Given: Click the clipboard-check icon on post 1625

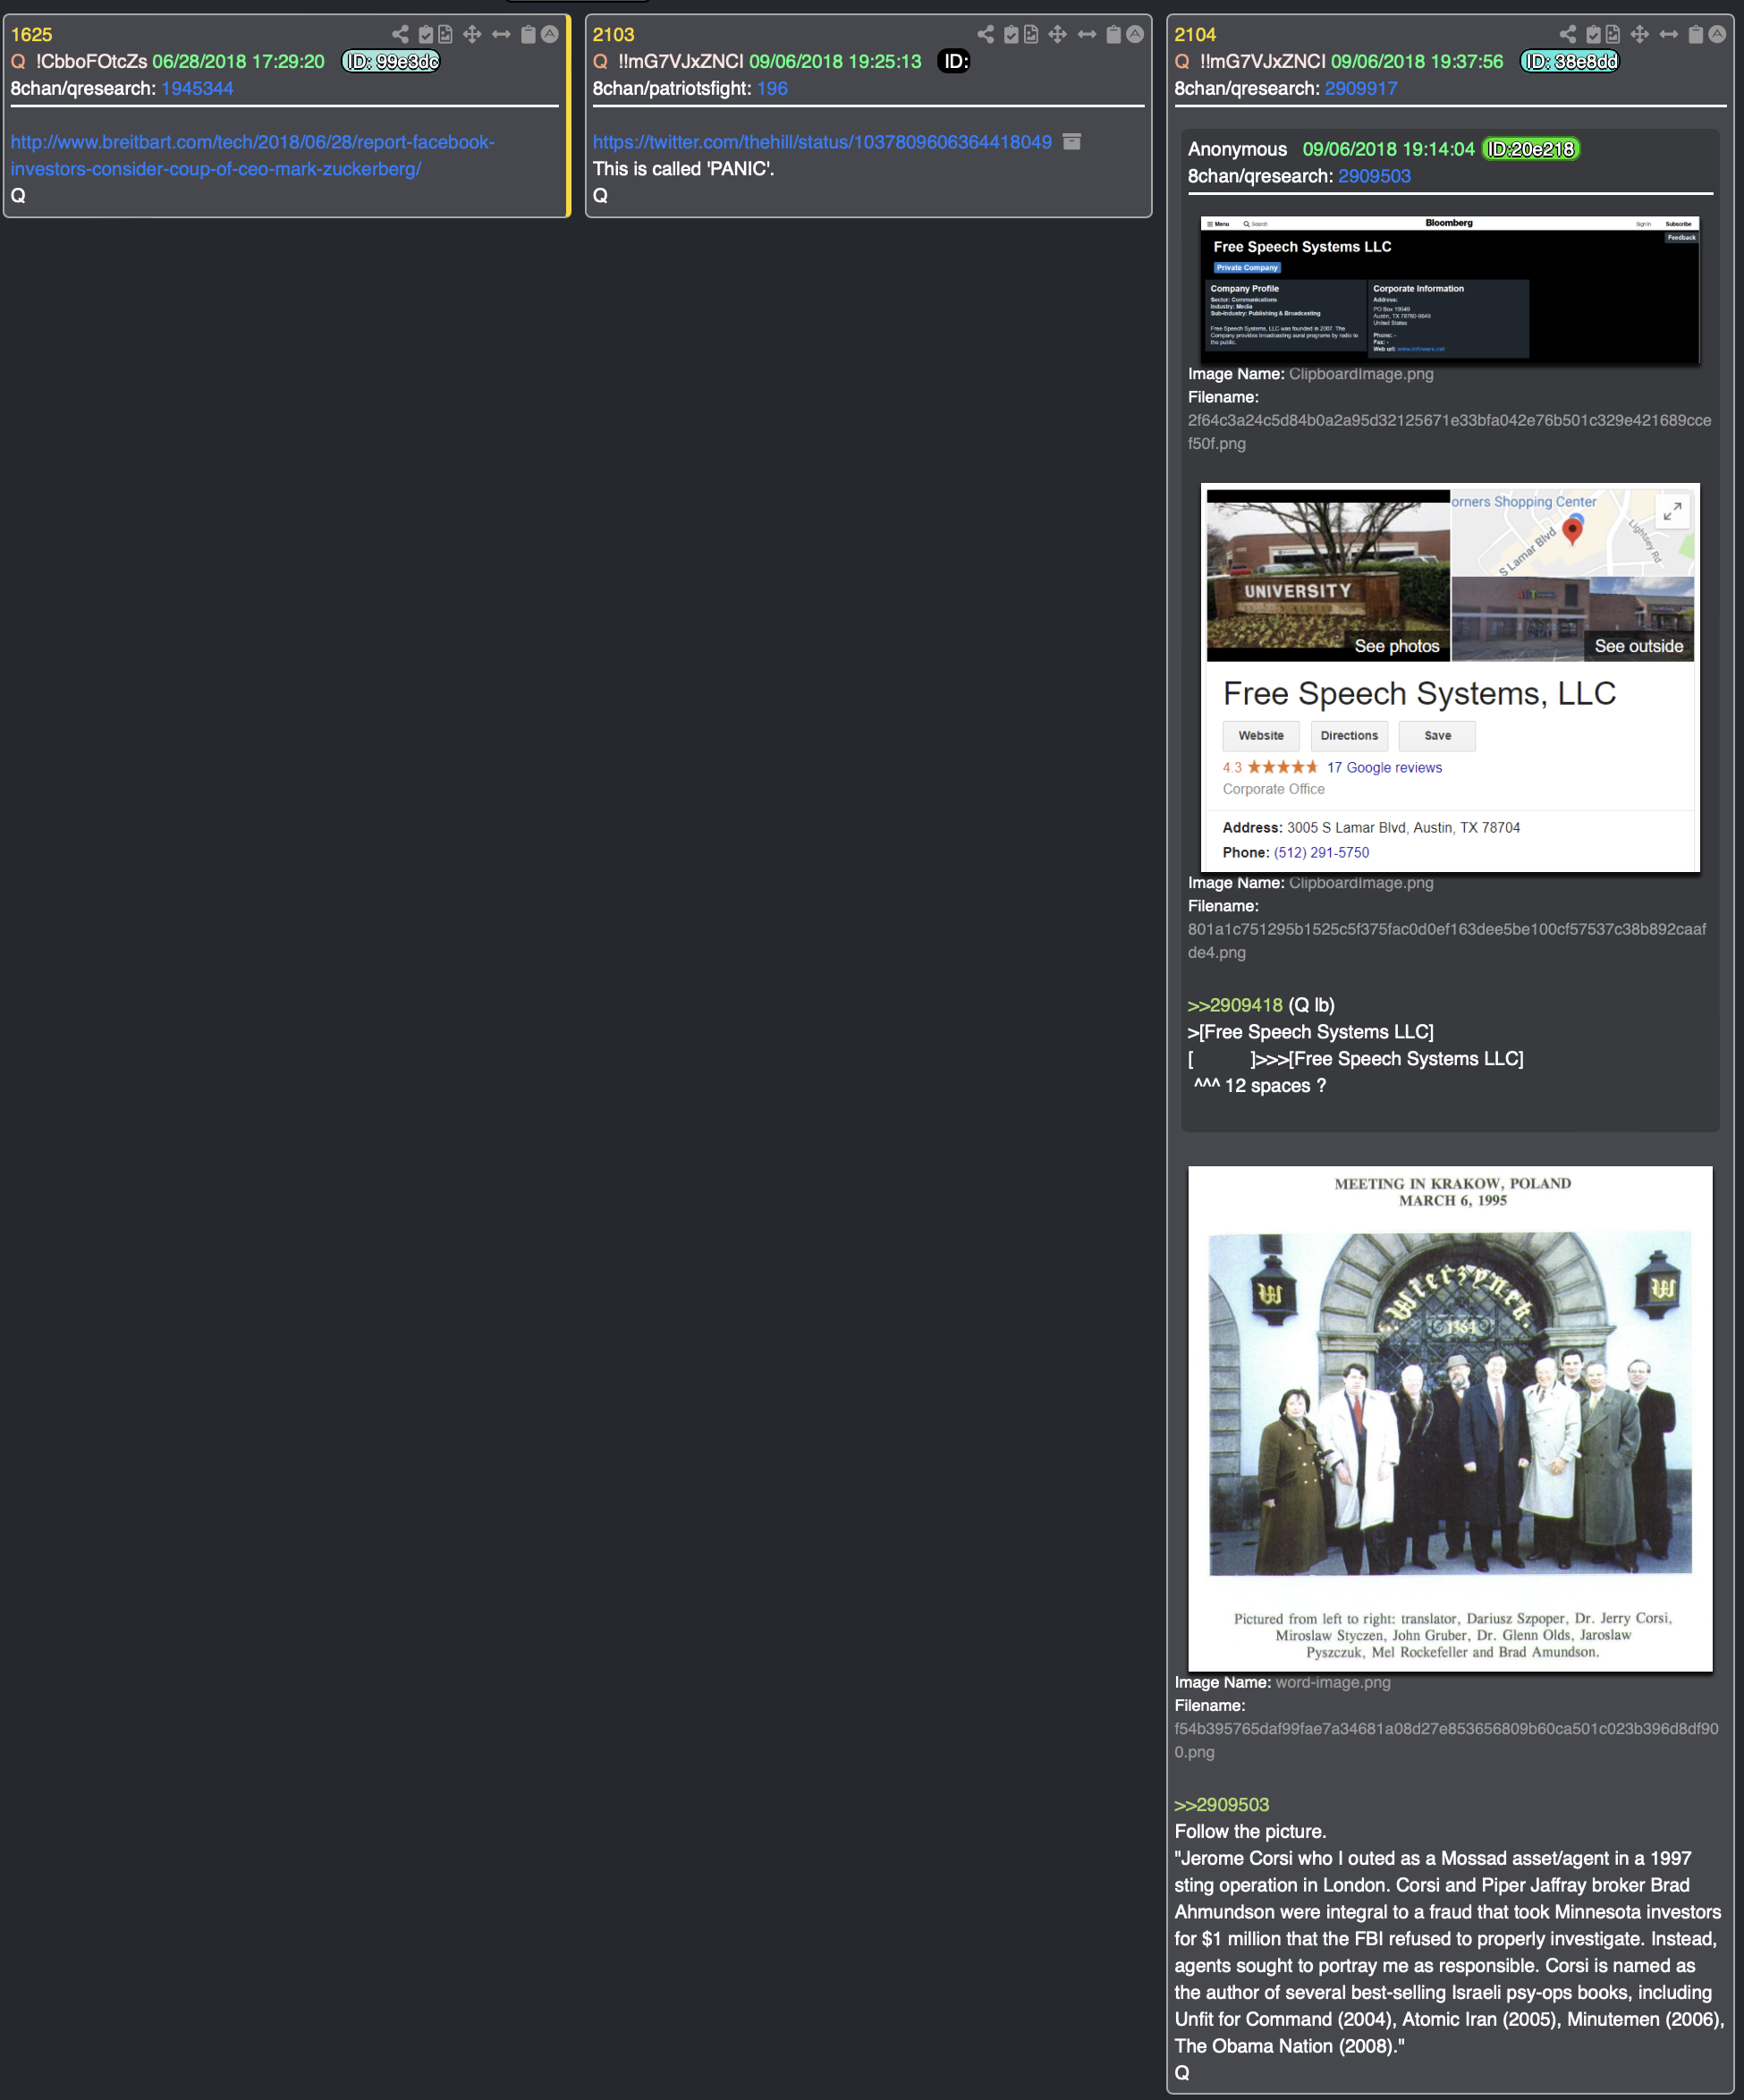Looking at the screenshot, I should pos(425,34).
